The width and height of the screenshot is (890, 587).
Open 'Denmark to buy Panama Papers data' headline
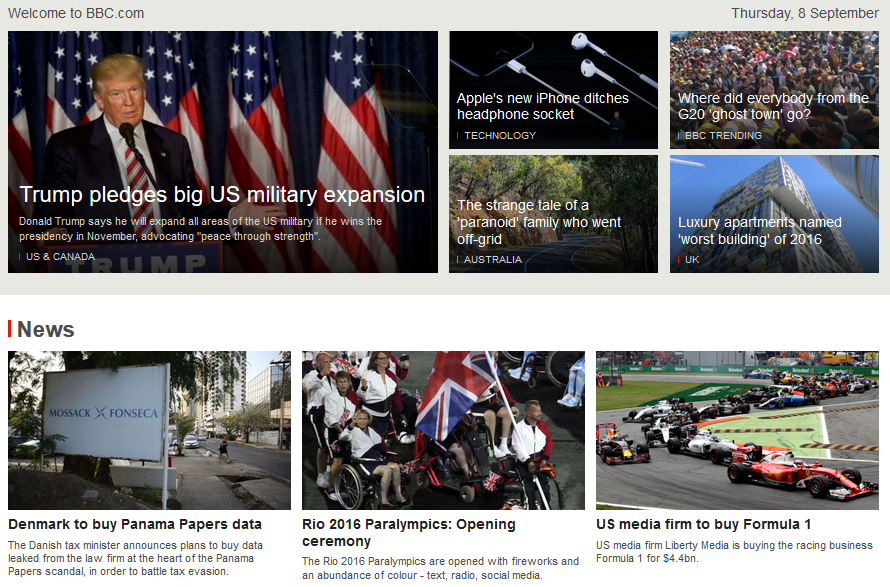point(135,524)
